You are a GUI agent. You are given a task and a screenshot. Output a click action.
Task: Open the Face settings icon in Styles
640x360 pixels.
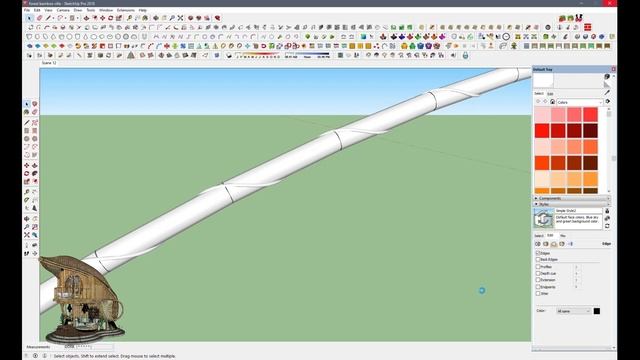tap(546, 244)
